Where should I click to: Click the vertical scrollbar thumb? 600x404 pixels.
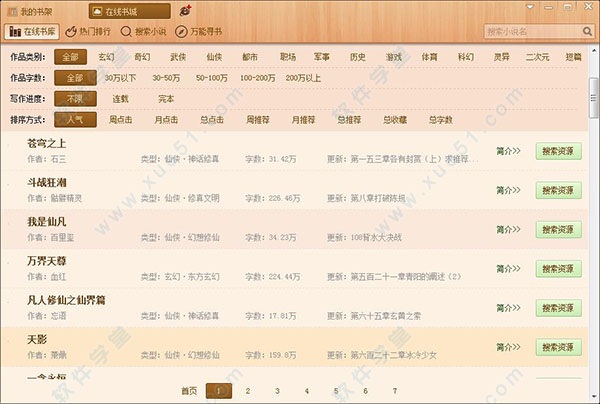pyautogui.click(x=593, y=98)
